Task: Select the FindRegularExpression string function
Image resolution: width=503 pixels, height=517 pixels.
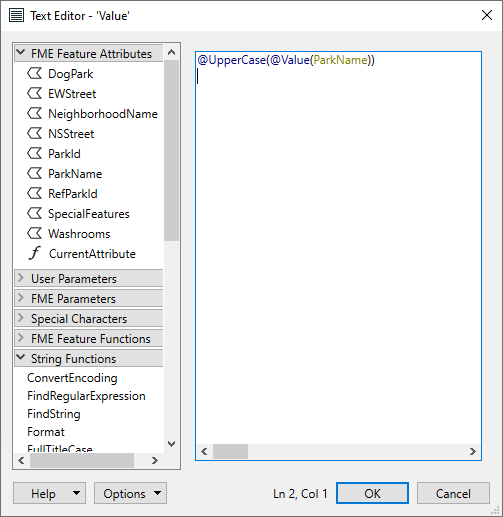Action: (86, 396)
